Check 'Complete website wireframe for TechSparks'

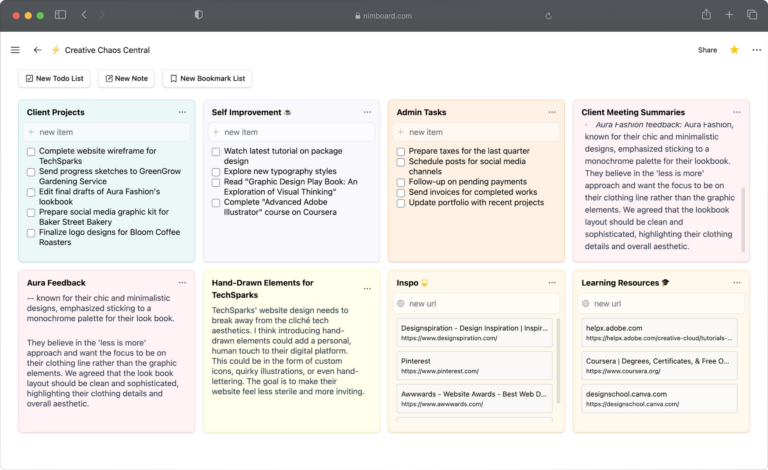[x=31, y=151]
